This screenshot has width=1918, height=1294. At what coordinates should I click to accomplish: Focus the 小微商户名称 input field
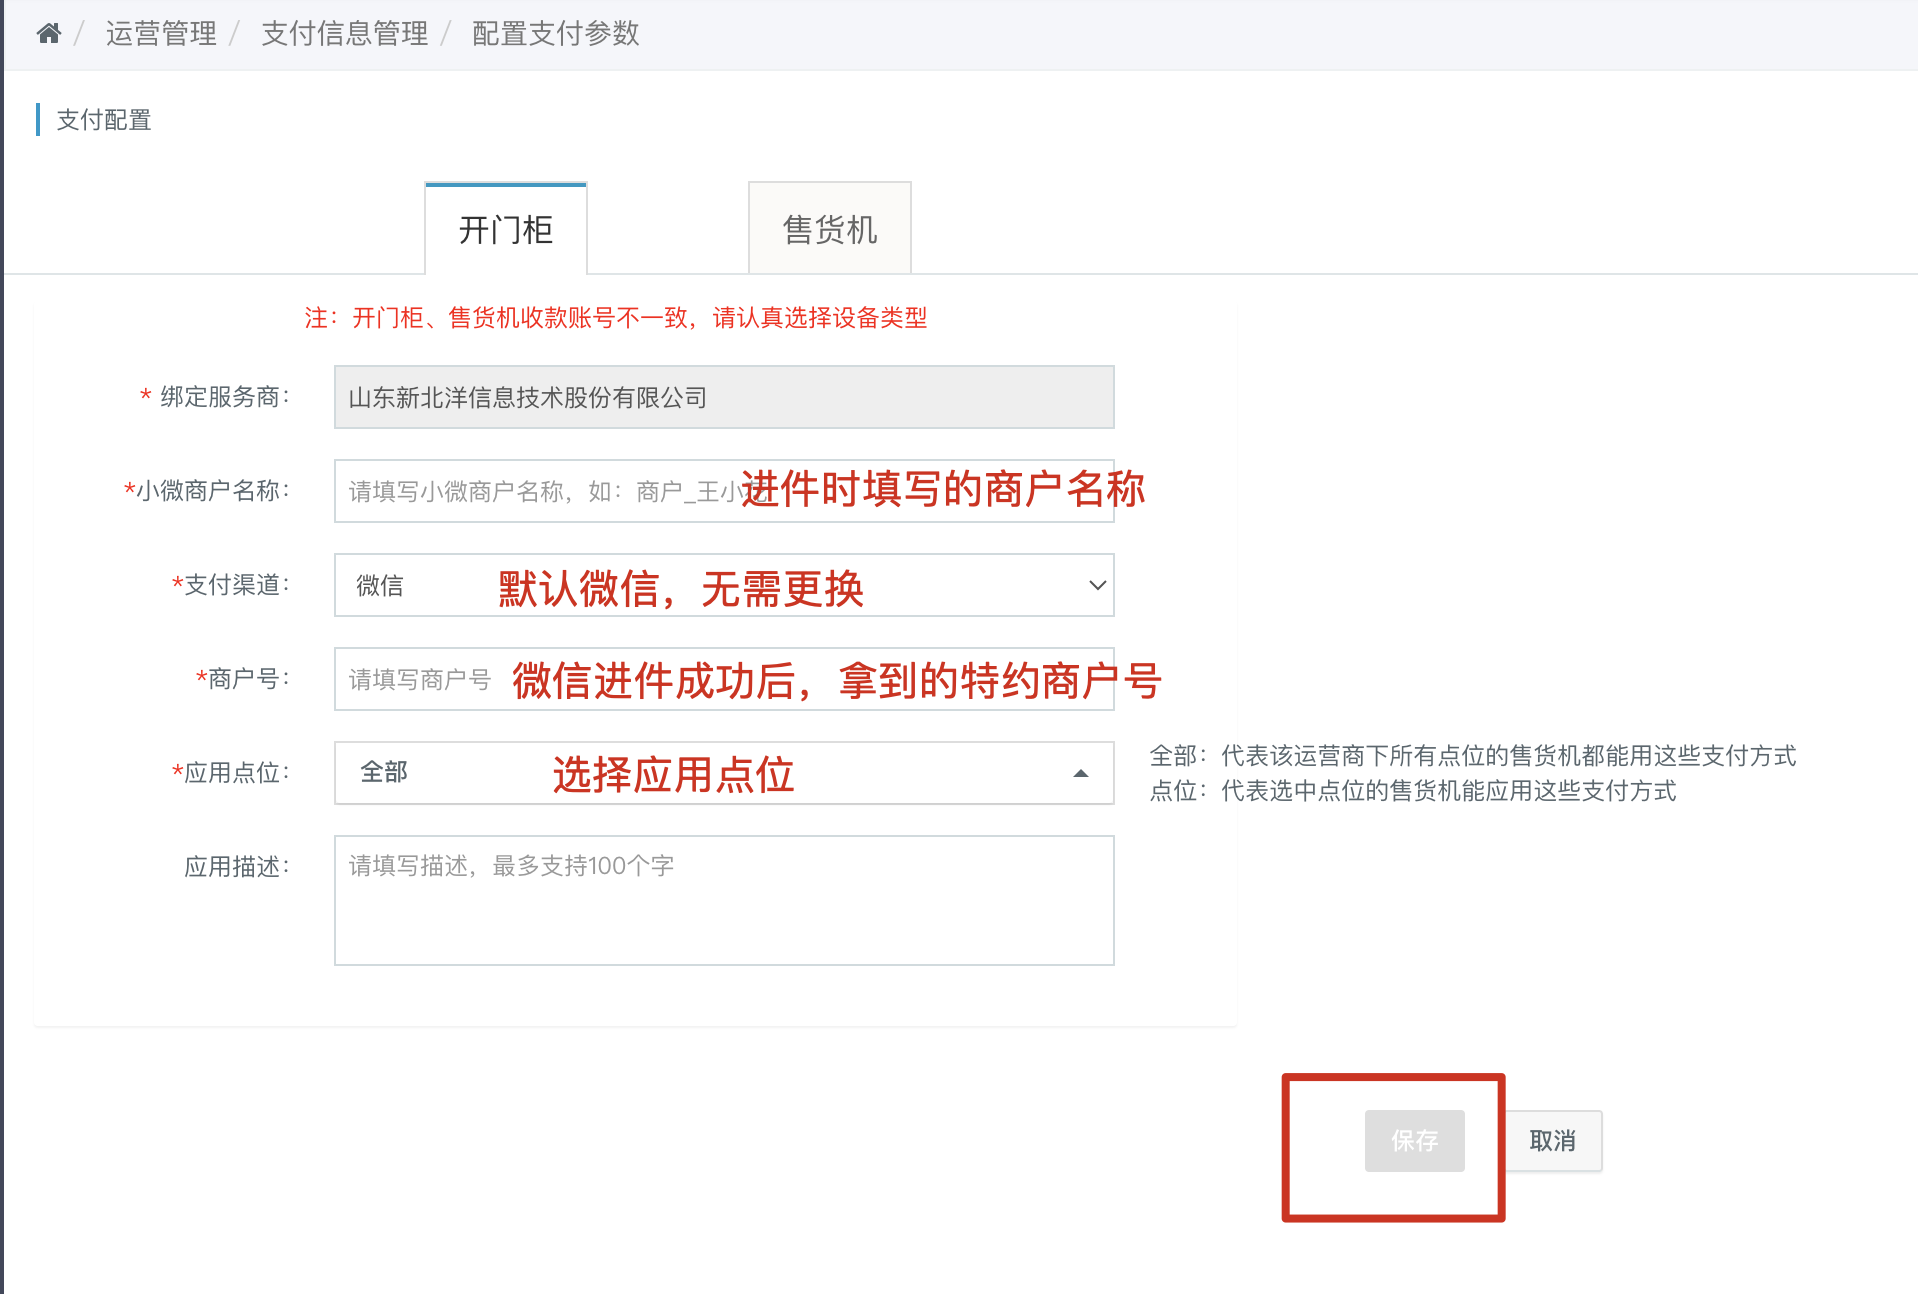coord(724,491)
